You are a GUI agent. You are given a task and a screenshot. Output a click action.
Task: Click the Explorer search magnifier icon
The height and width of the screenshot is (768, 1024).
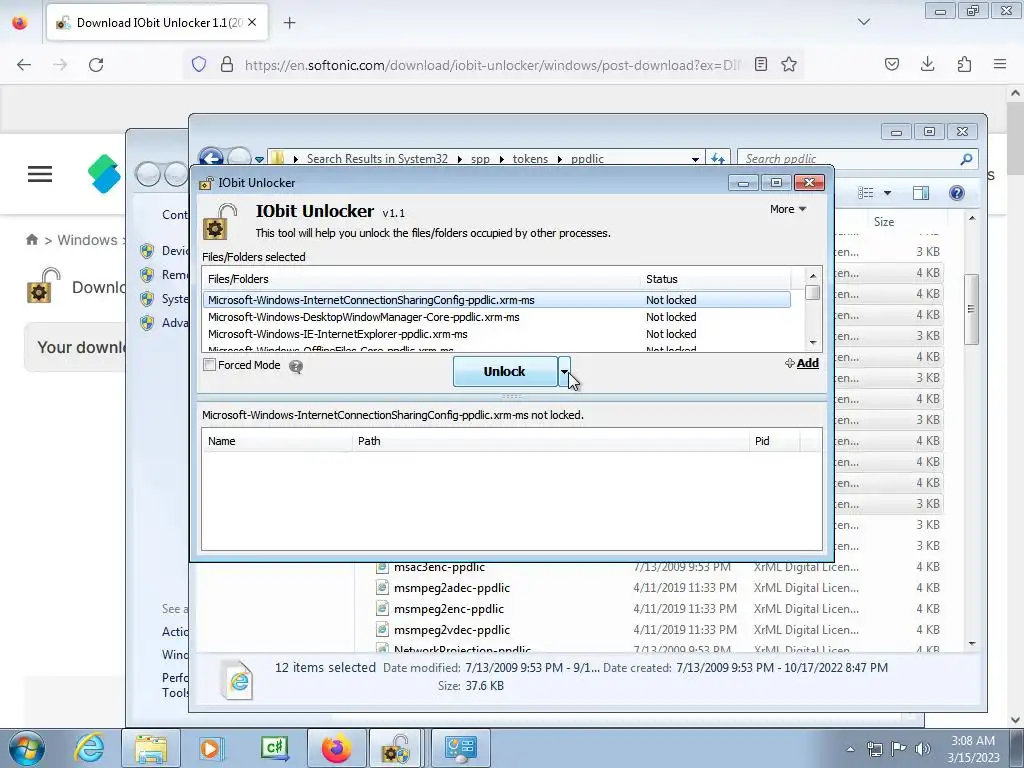click(x=967, y=159)
